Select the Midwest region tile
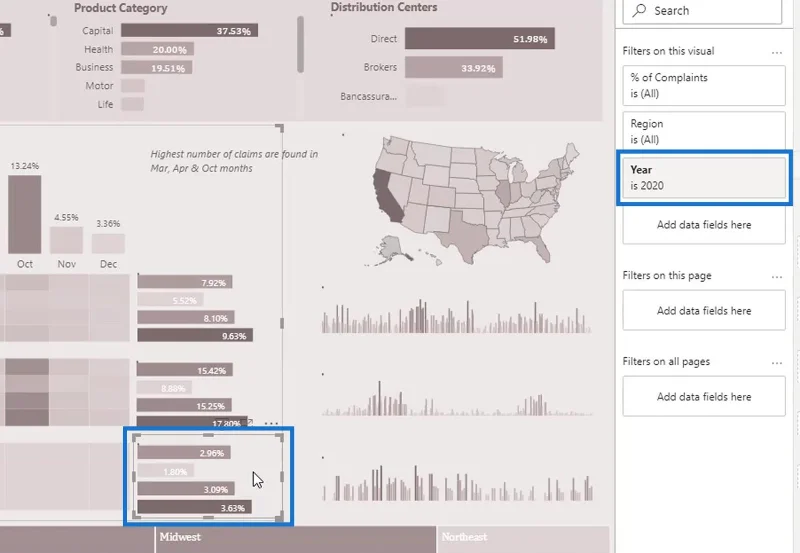 coord(295,540)
